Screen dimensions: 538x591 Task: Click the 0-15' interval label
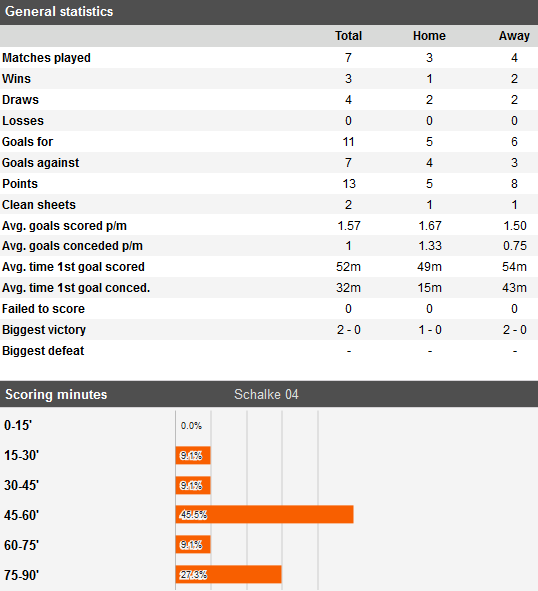(x=18, y=426)
